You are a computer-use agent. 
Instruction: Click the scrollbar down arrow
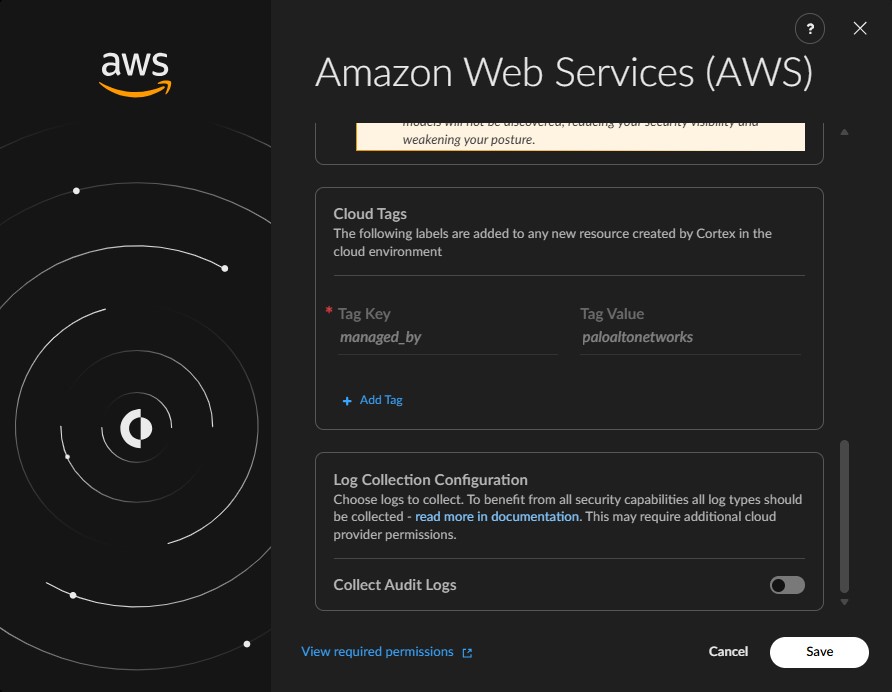pyautogui.click(x=844, y=602)
